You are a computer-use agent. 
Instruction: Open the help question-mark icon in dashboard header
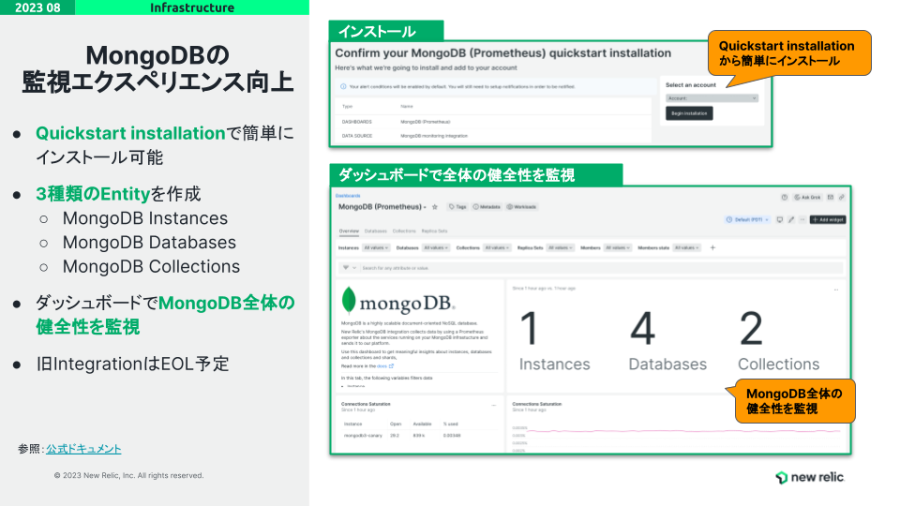(784, 197)
